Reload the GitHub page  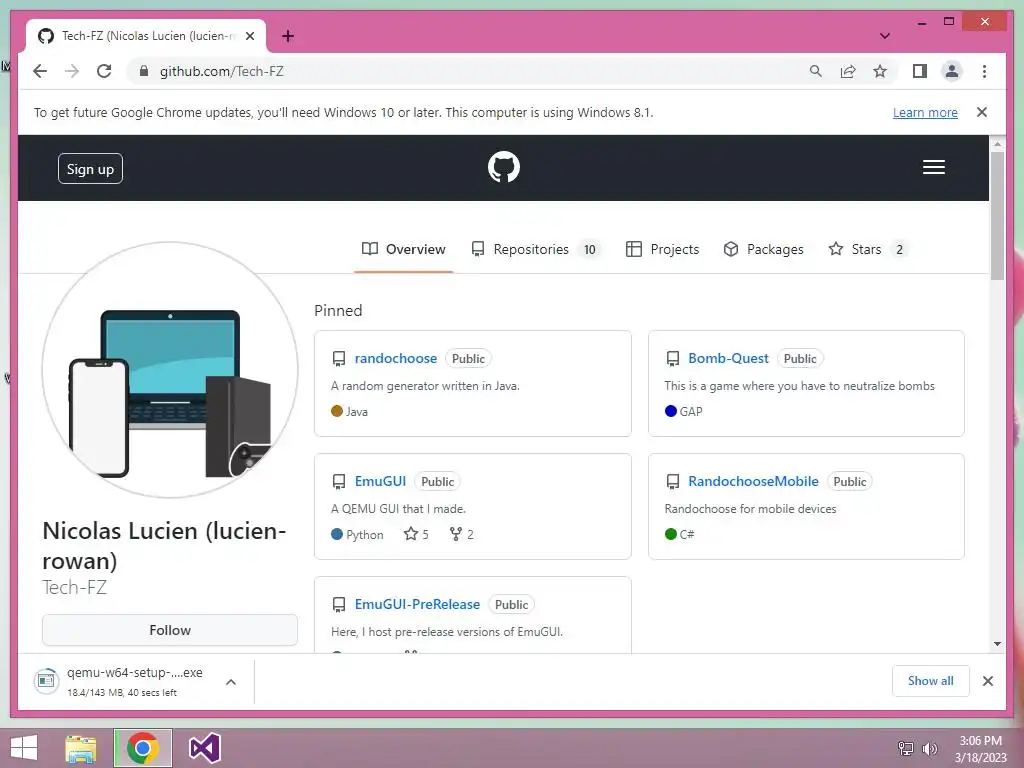[104, 71]
